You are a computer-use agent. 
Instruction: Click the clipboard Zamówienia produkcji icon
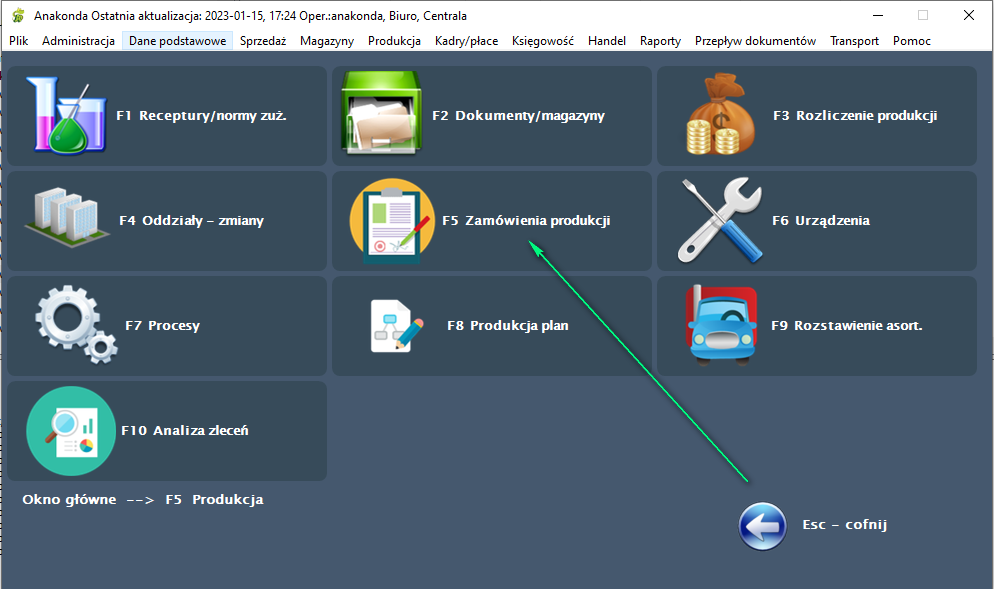(x=391, y=221)
